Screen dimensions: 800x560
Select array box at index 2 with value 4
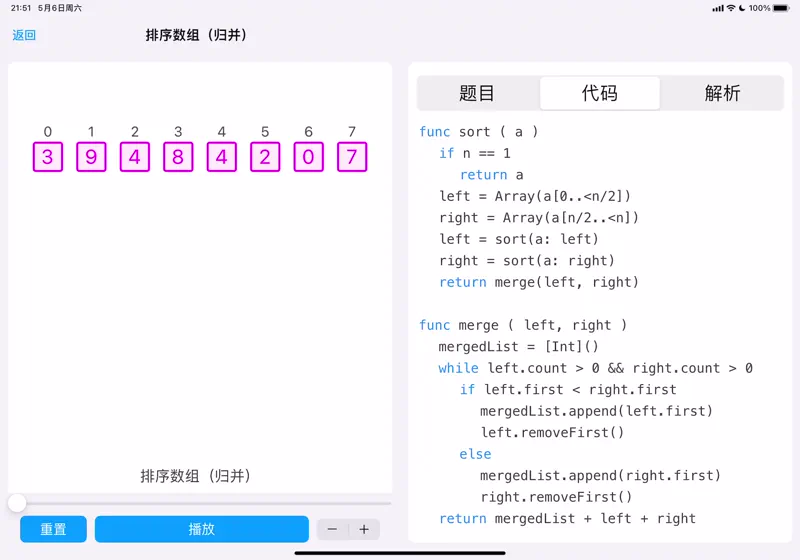(x=135, y=157)
